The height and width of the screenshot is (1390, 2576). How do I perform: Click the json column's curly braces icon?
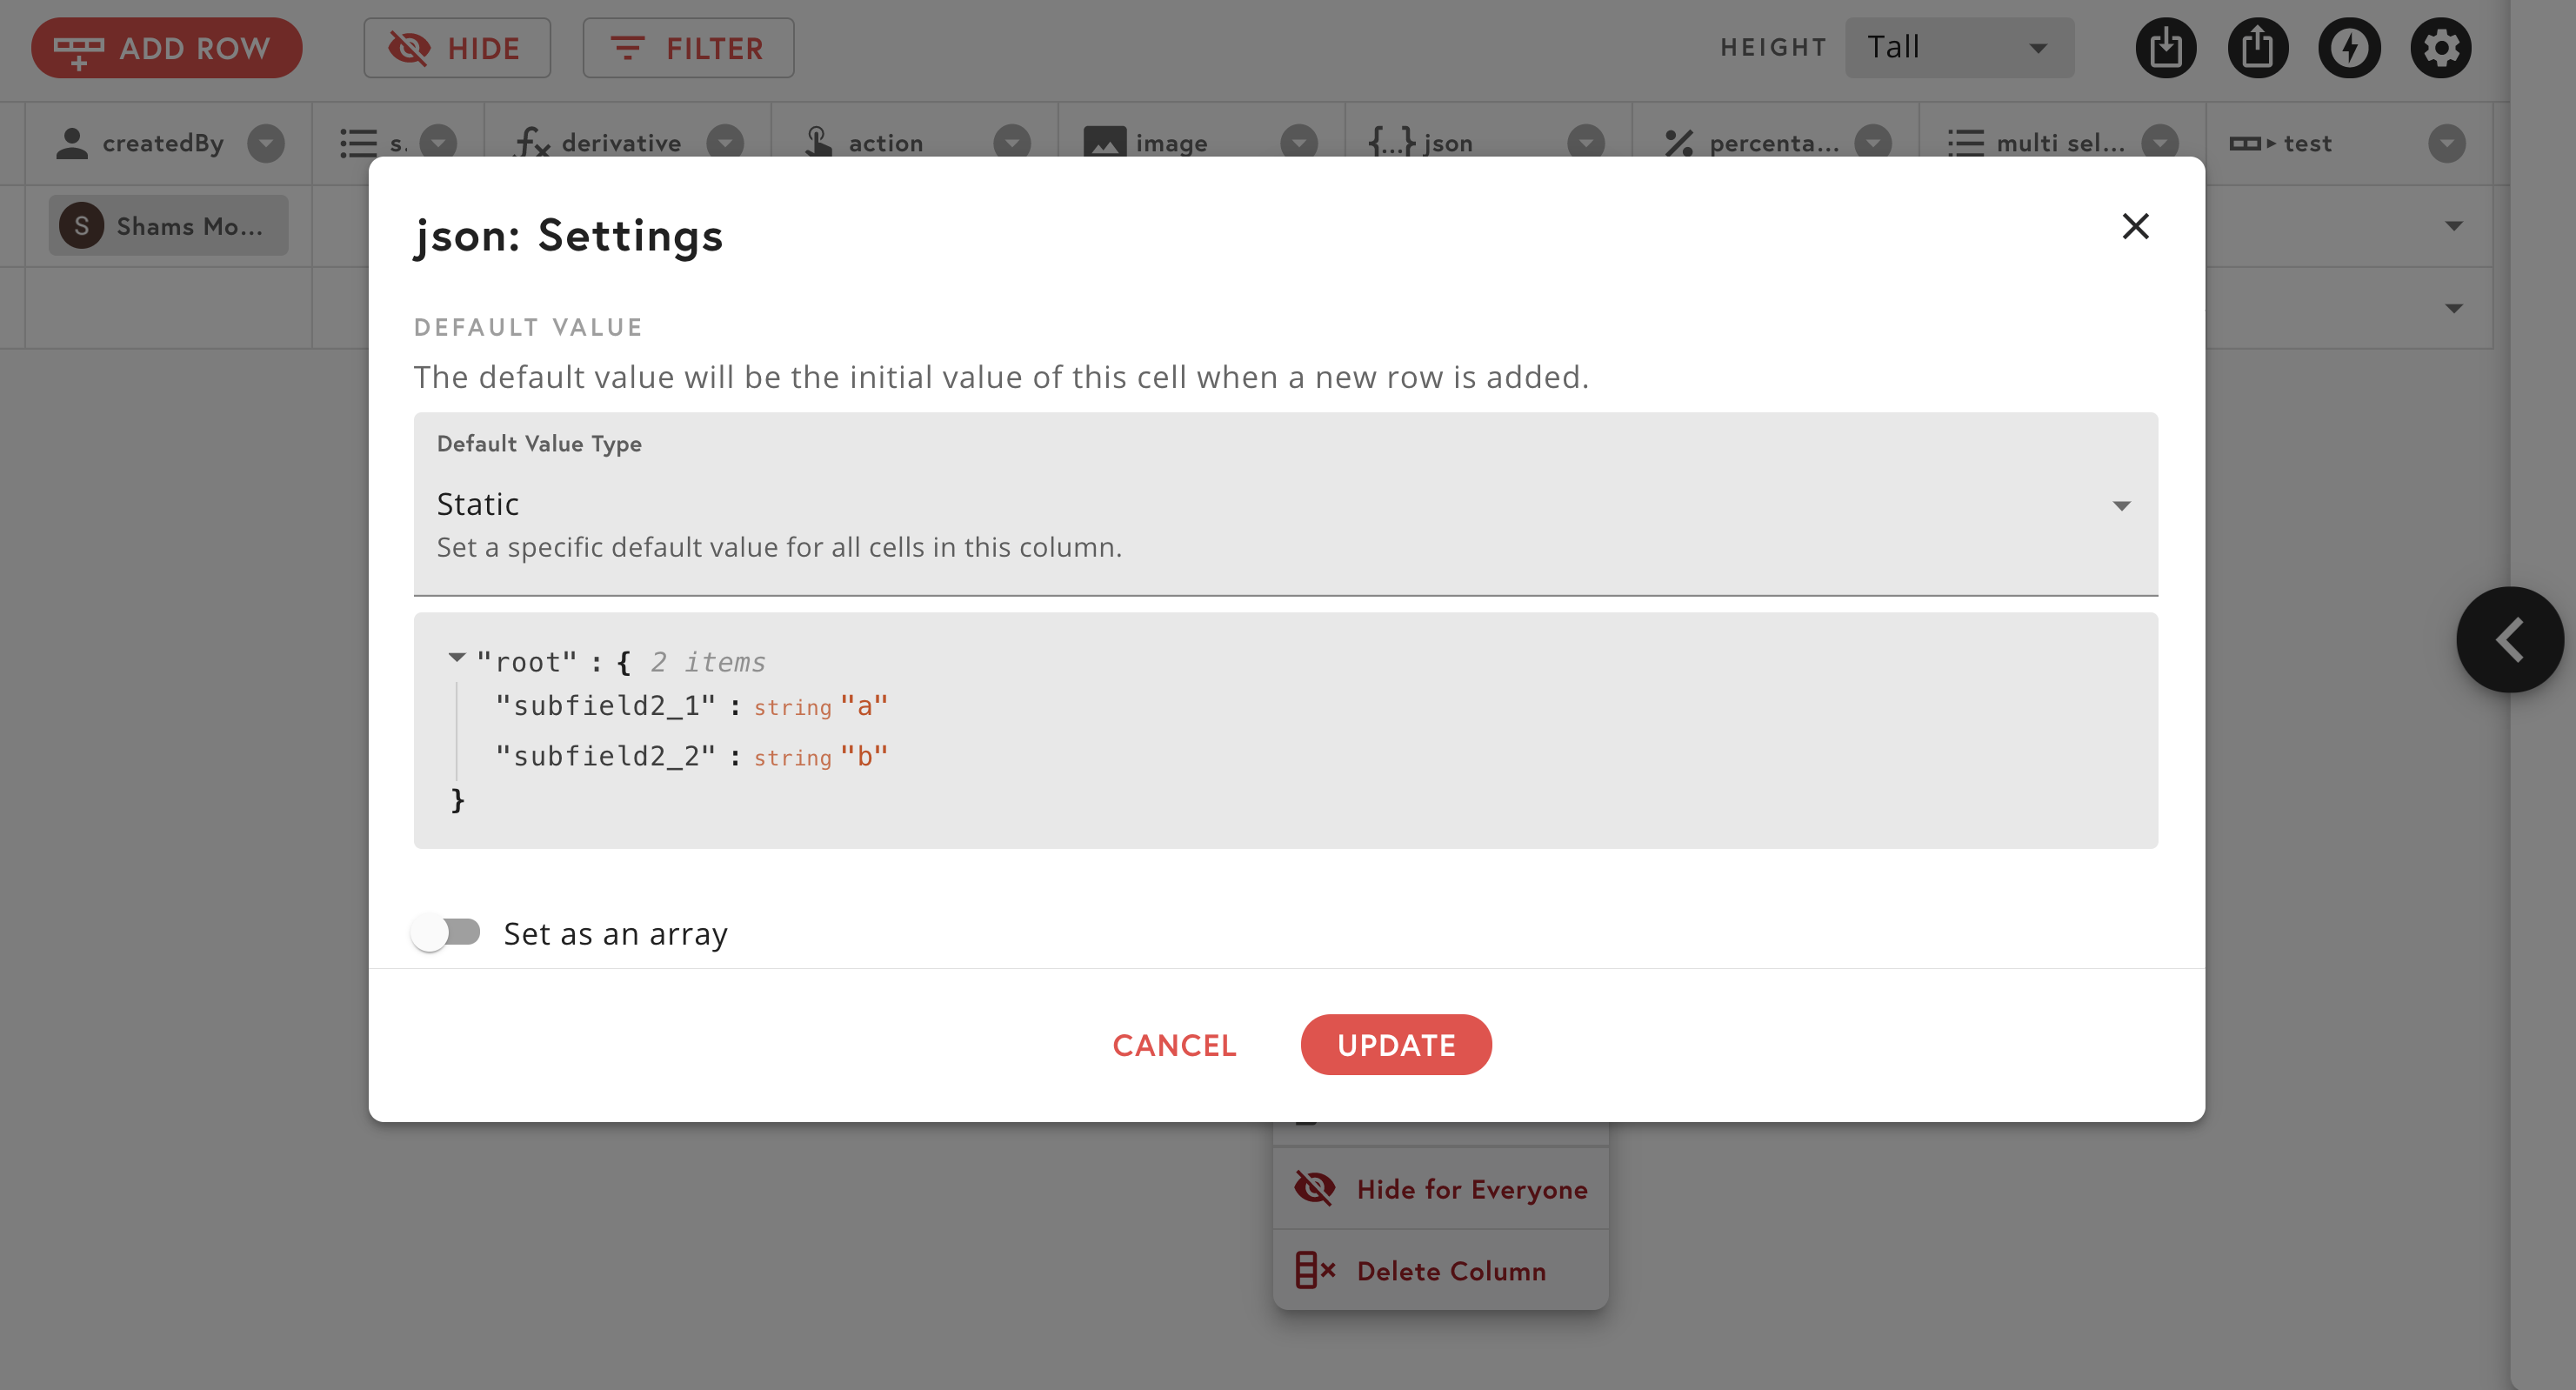pos(1389,141)
